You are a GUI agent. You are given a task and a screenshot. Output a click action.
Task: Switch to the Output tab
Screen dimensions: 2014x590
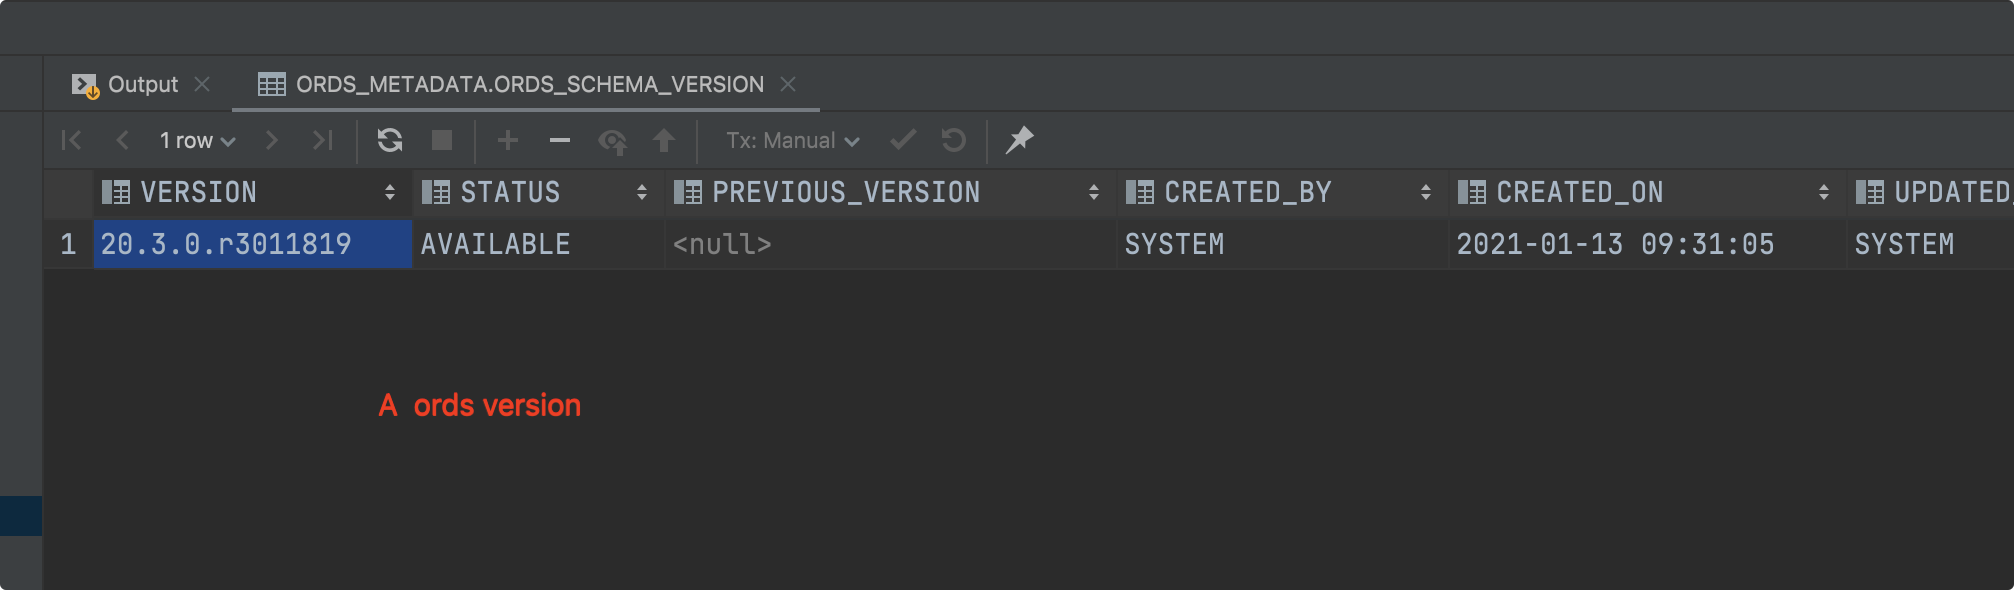(142, 85)
